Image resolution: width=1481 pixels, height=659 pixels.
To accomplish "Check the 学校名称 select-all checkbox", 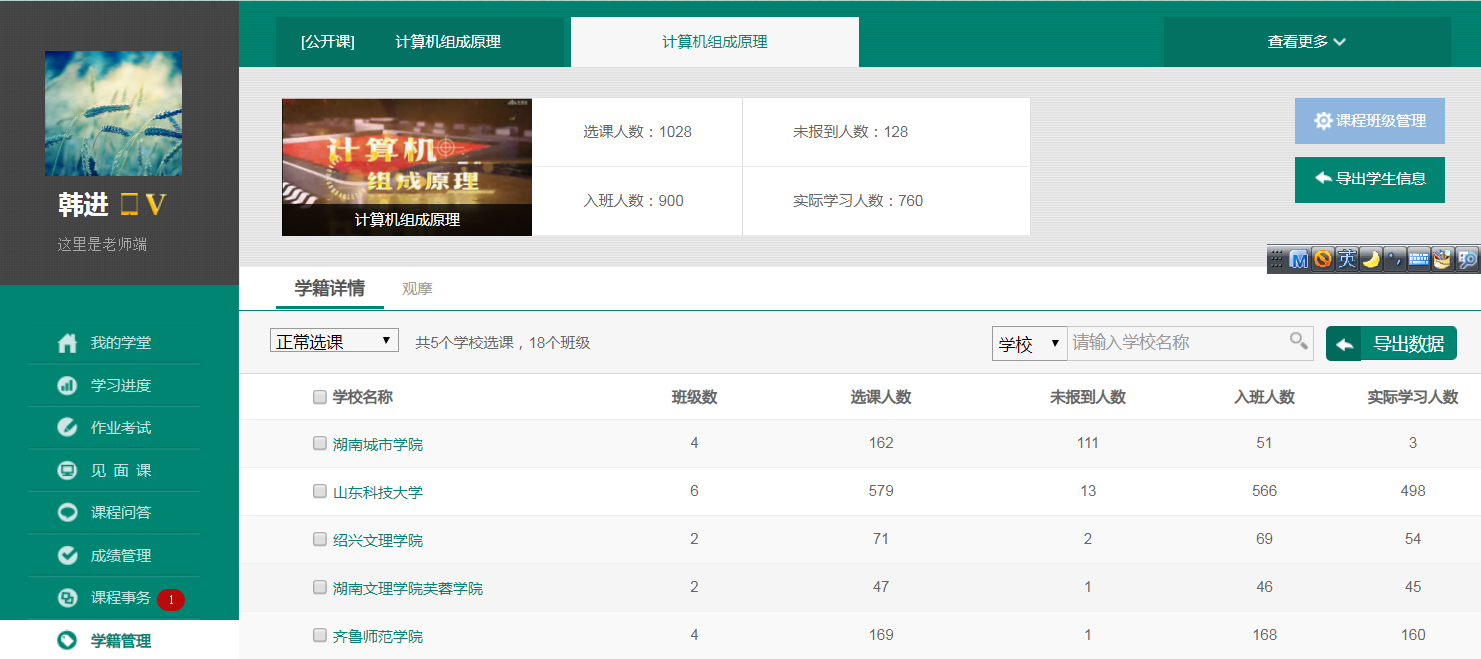I will 320,397.
